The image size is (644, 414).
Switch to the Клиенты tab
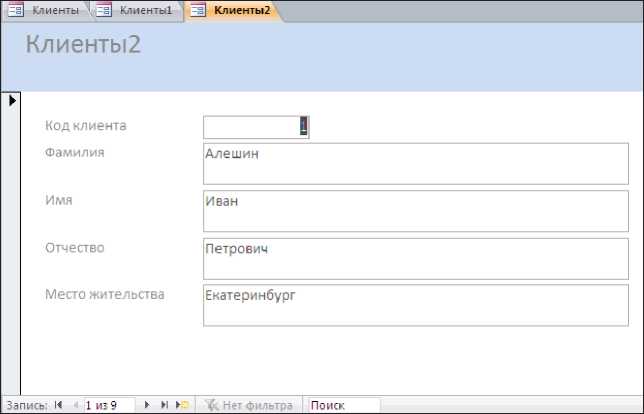(x=46, y=11)
